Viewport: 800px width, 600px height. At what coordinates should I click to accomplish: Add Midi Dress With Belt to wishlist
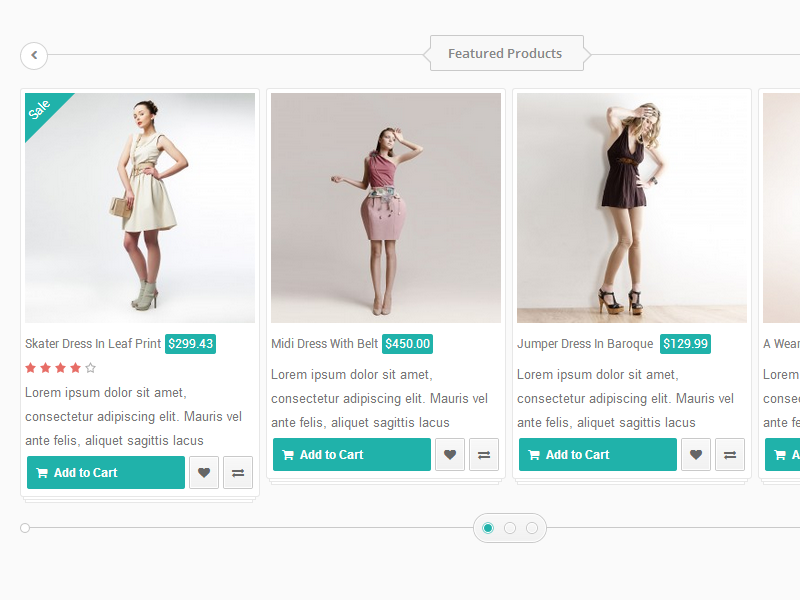click(x=450, y=454)
